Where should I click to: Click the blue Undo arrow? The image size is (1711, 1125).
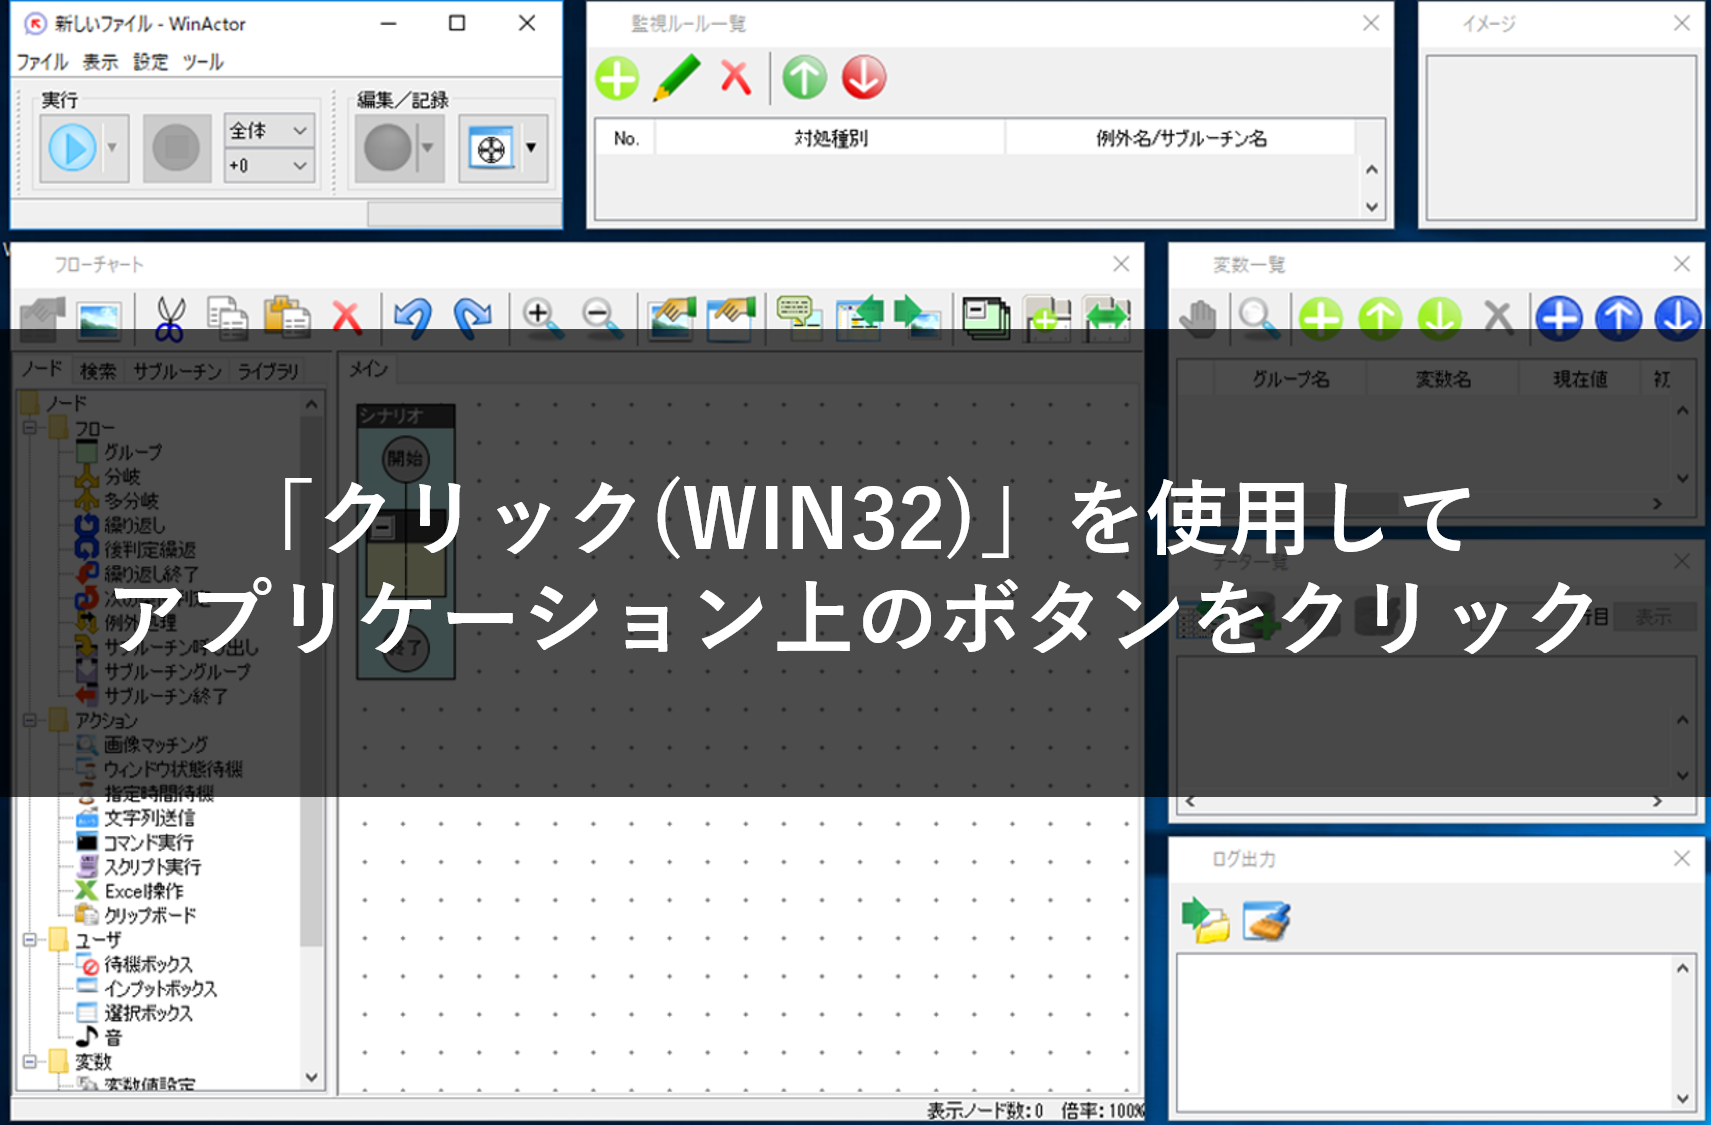[412, 316]
